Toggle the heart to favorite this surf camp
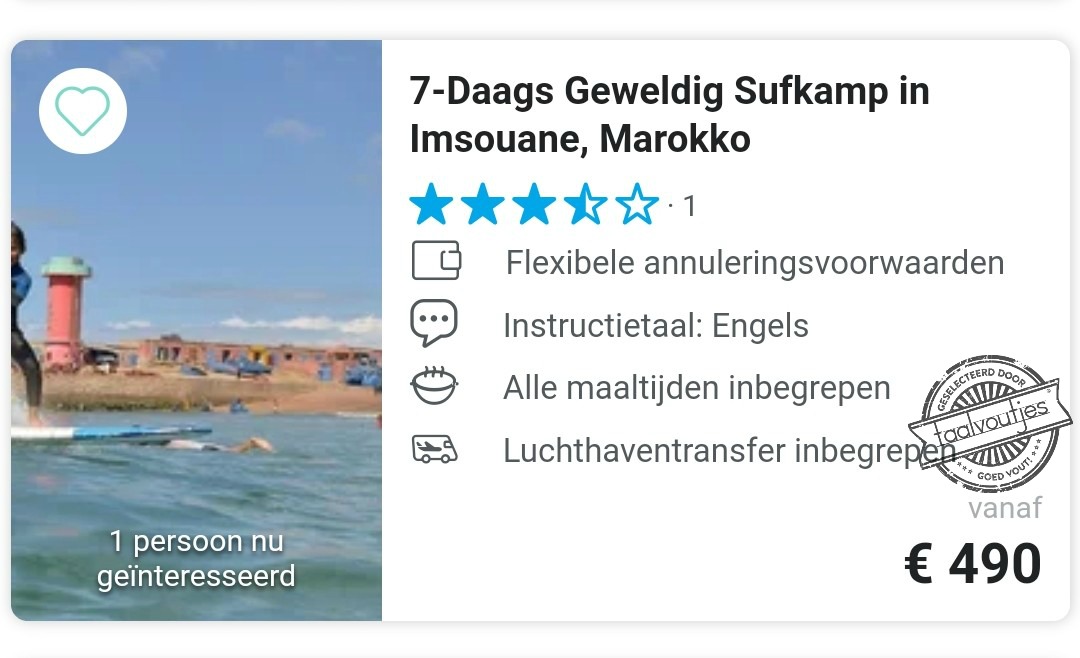1080x658 pixels. tap(82, 110)
